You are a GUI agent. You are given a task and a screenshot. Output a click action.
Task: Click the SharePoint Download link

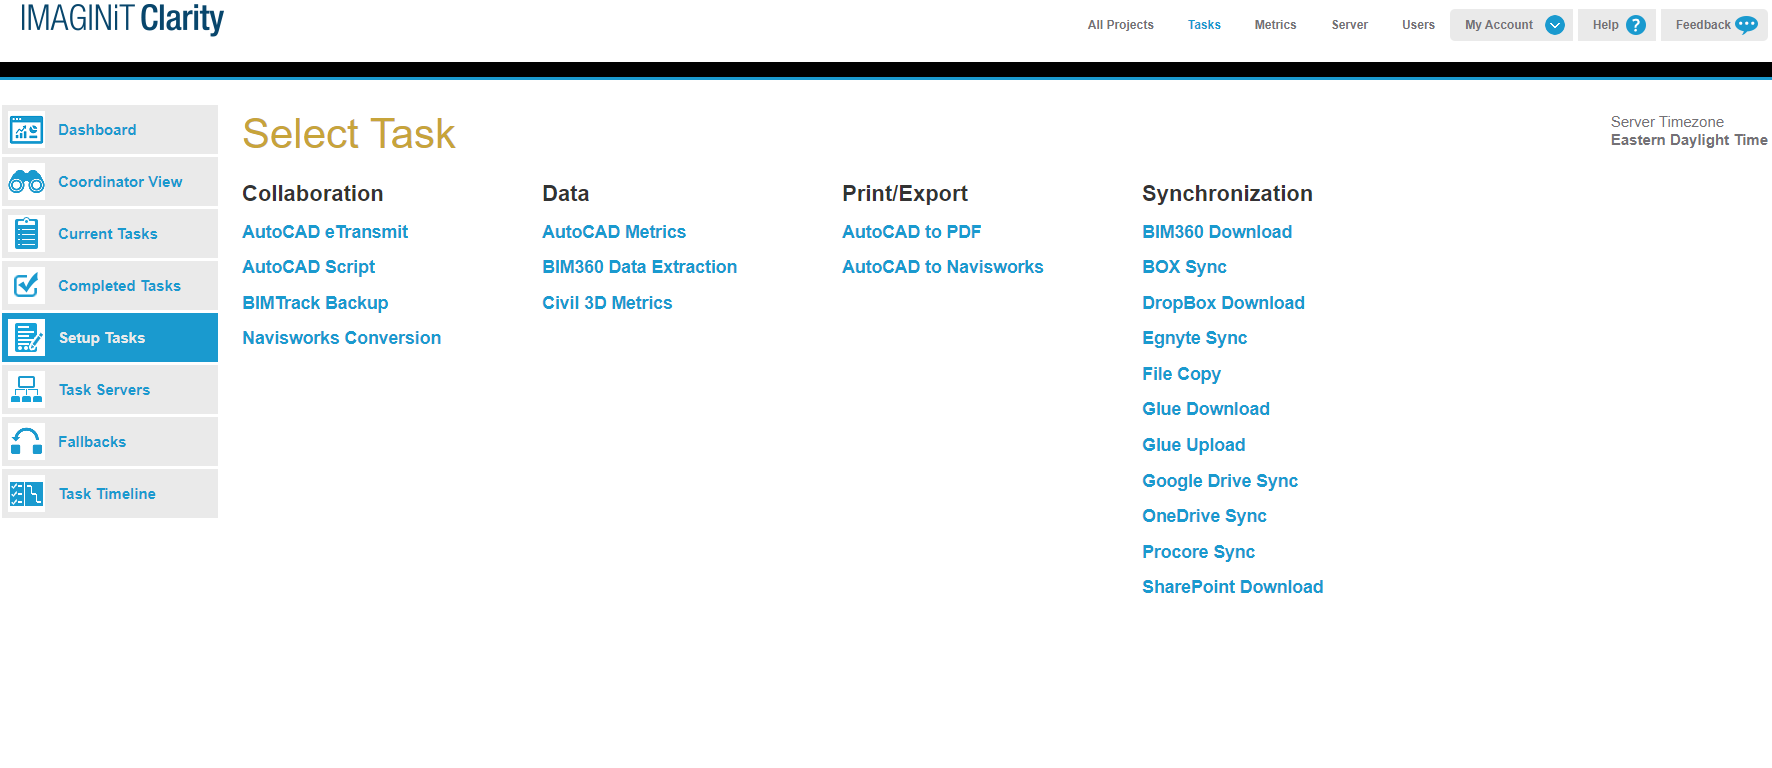coord(1232,587)
